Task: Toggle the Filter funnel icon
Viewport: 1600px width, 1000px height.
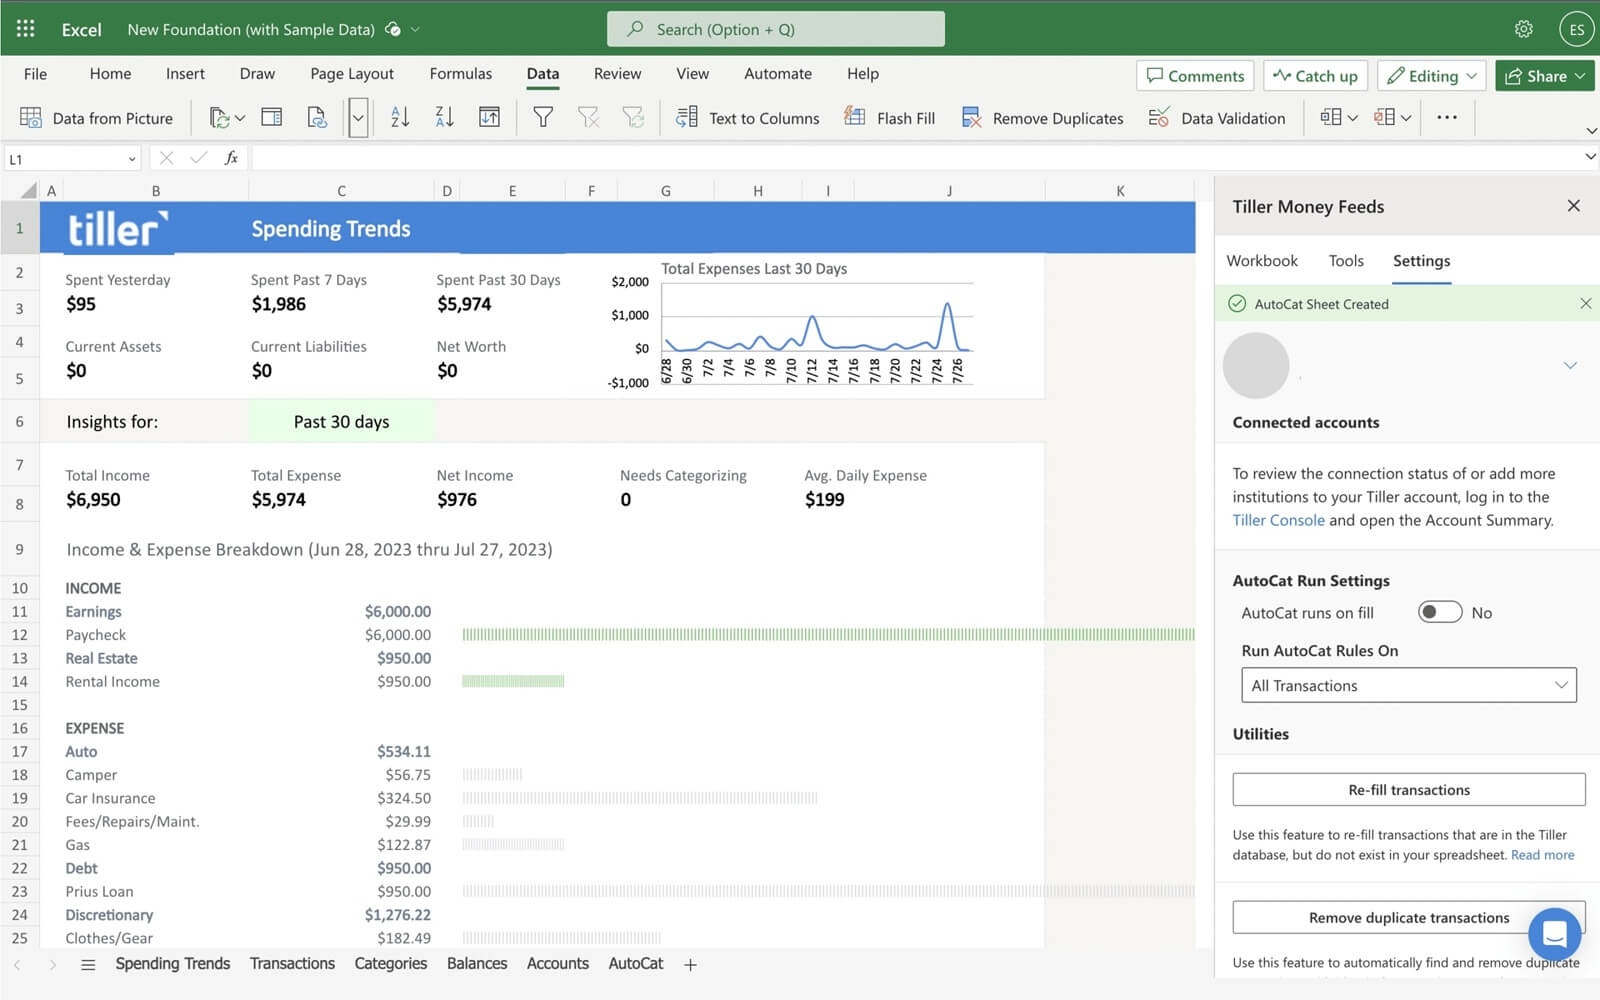Action: pyautogui.click(x=543, y=117)
